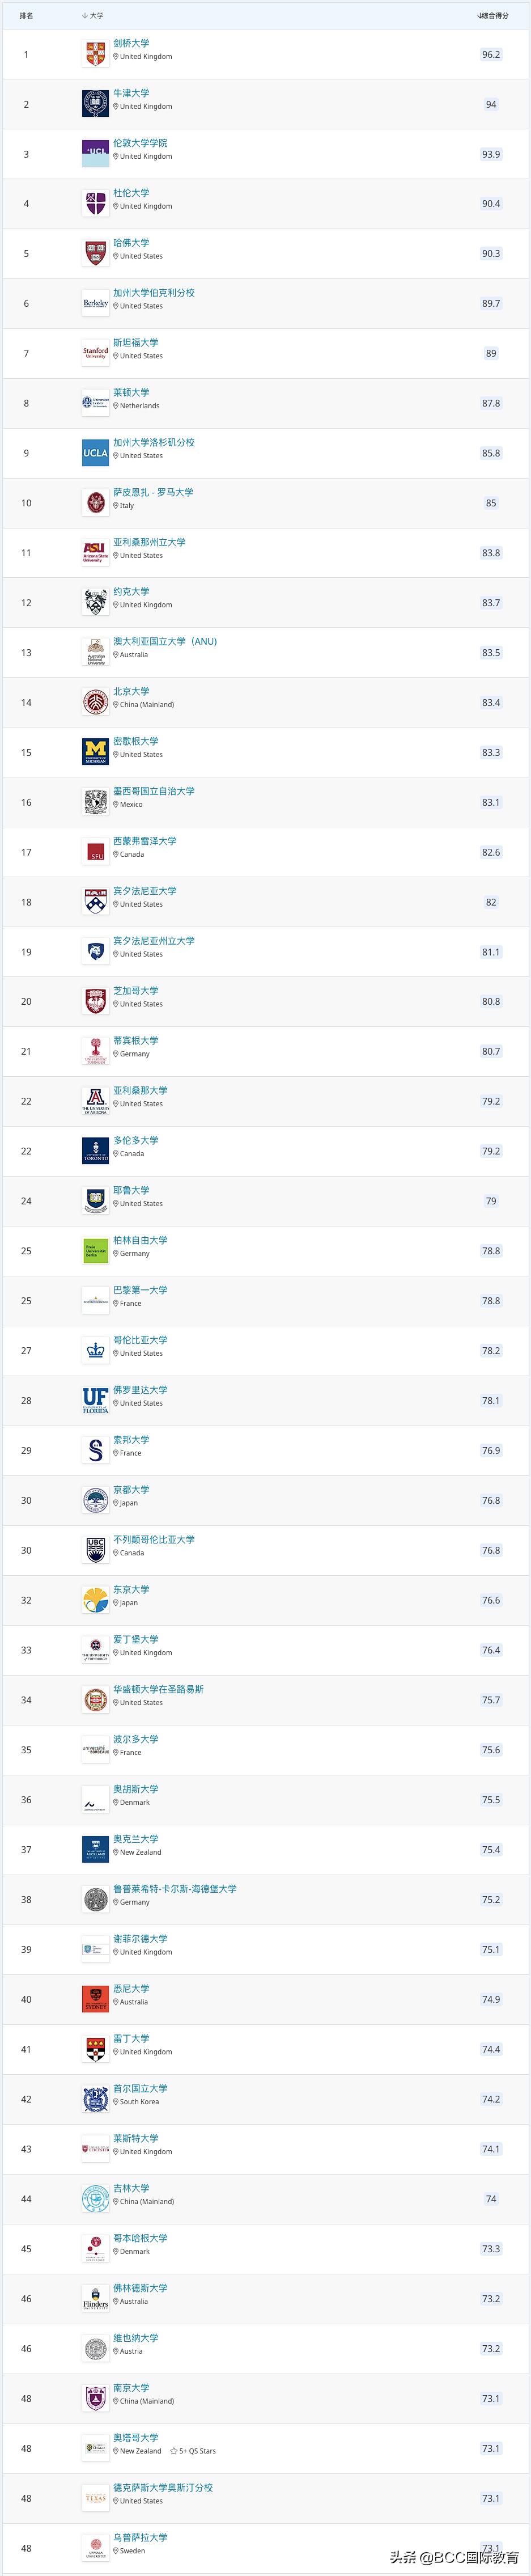Sort by the 大学 column header
The height and width of the screenshot is (2576, 531).
coord(95,16)
